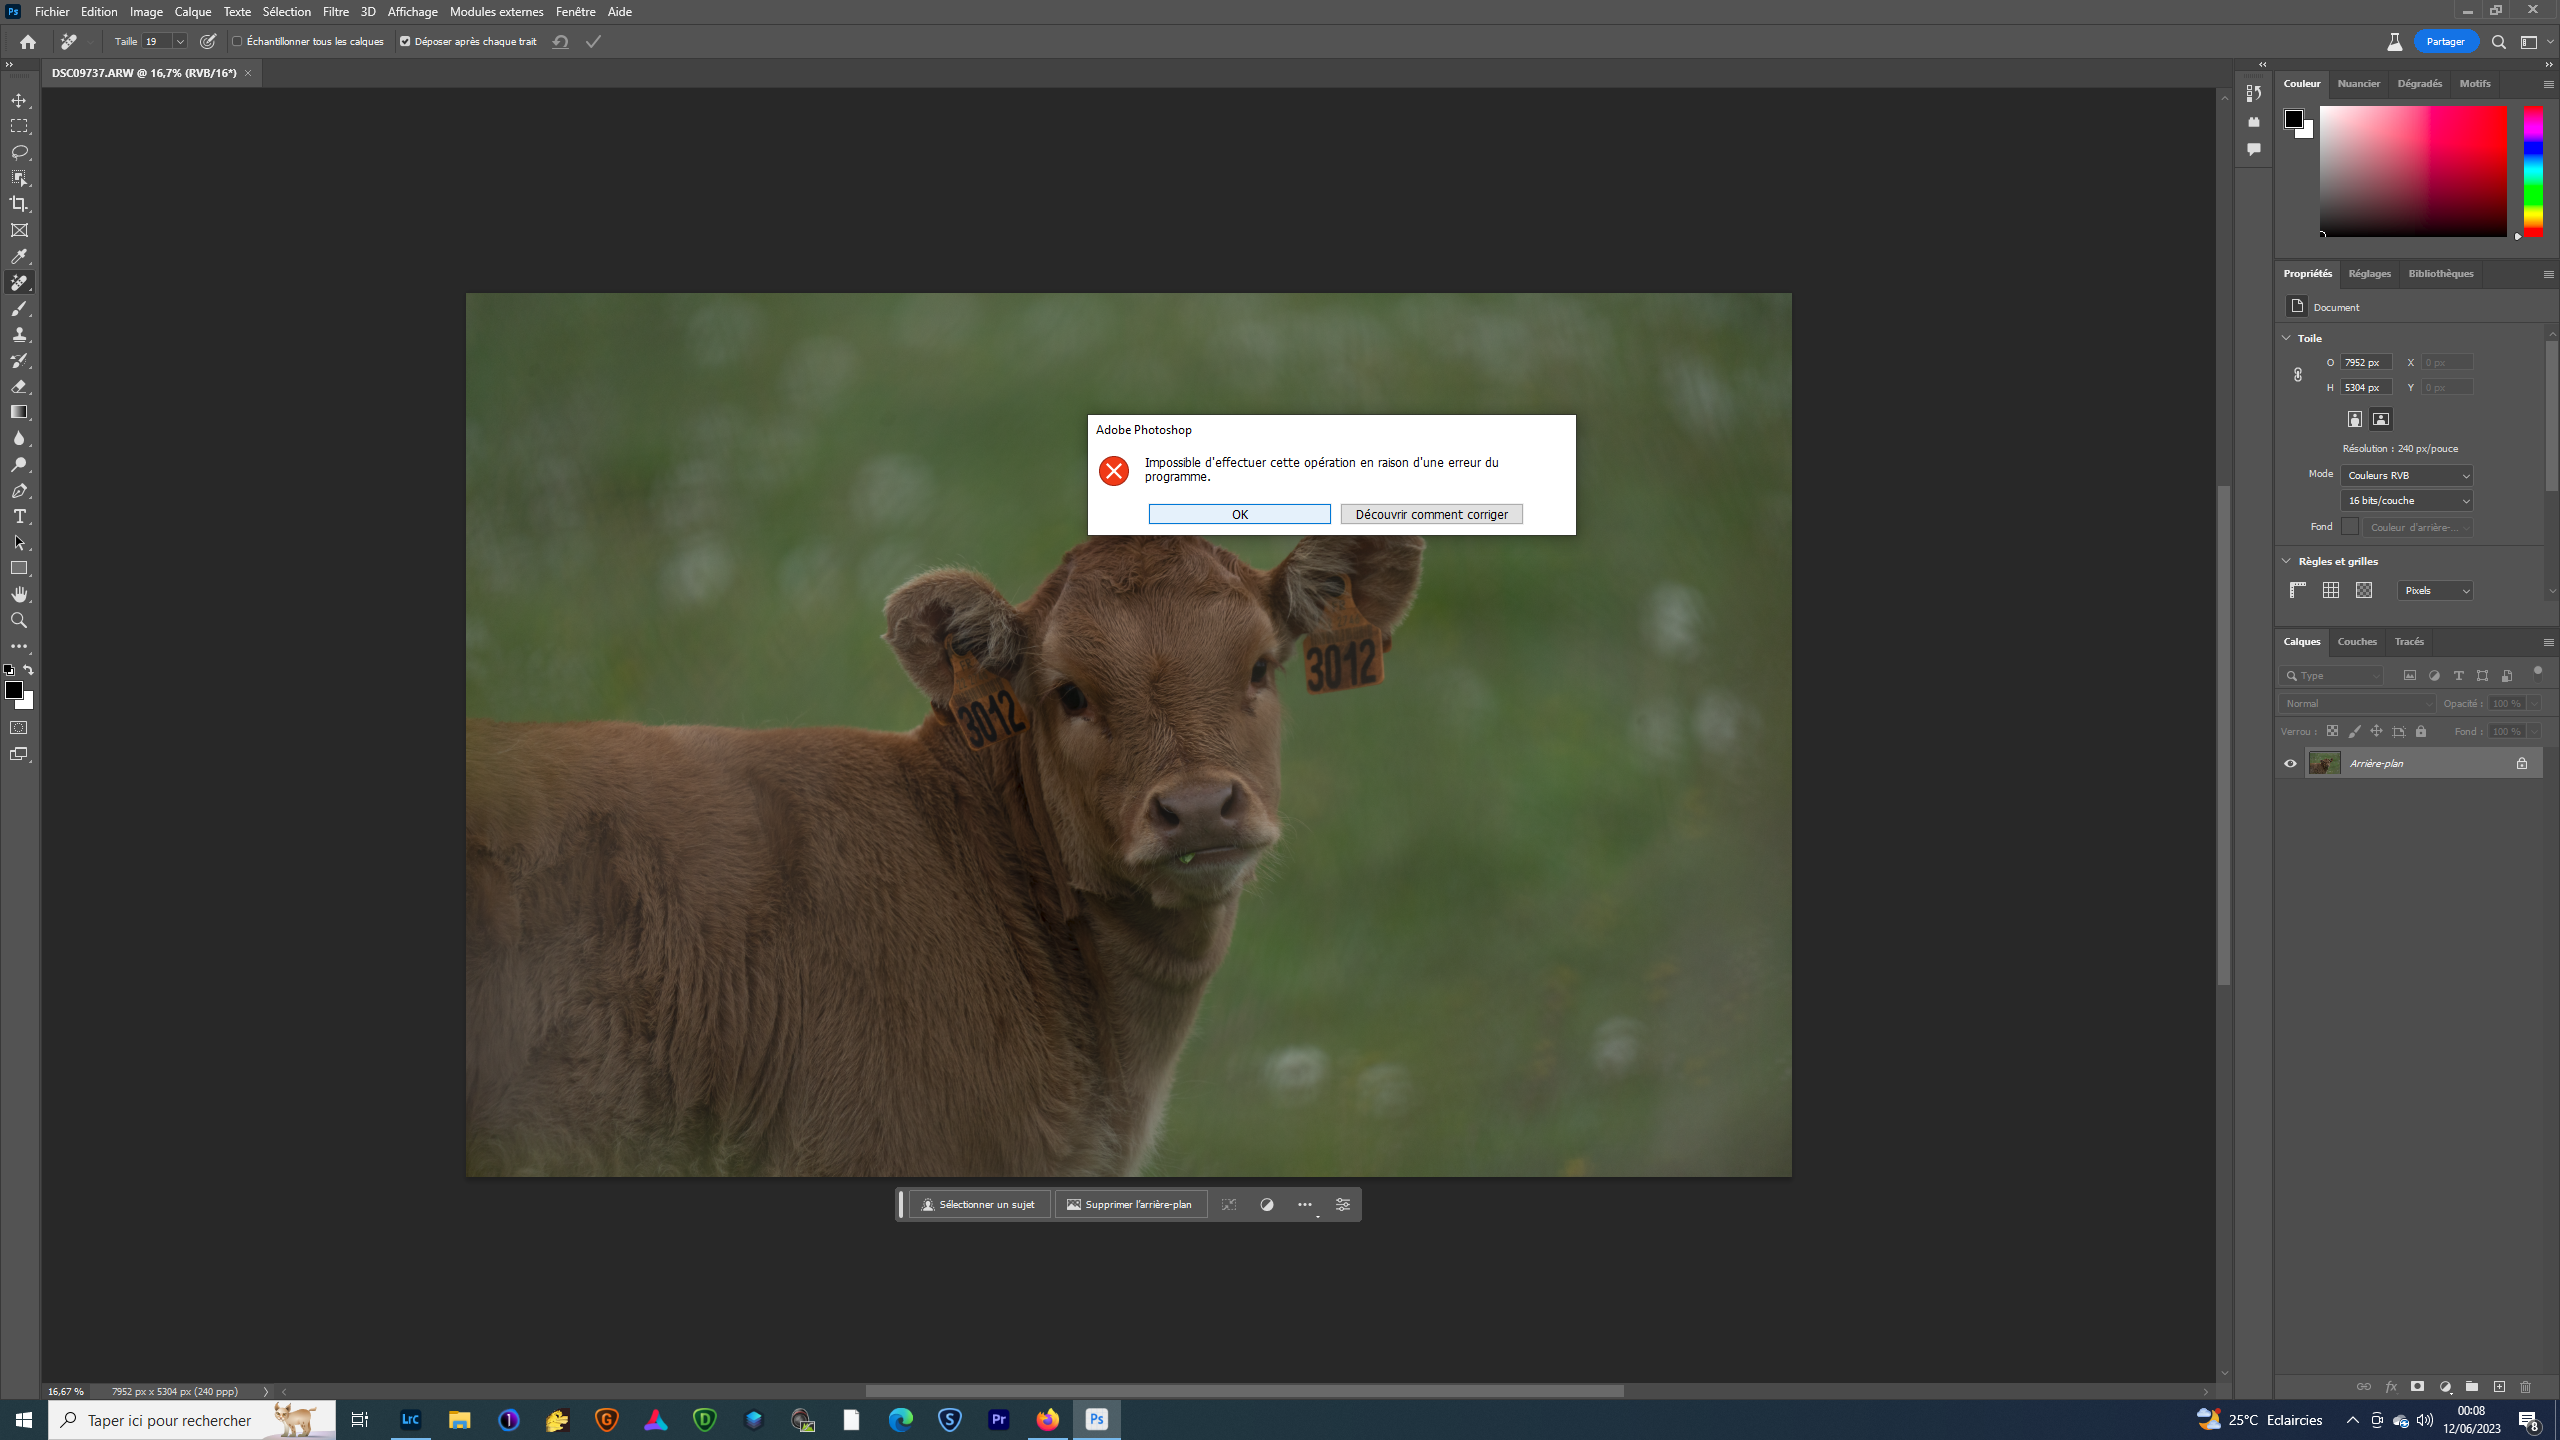The height and width of the screenshot is (1440, 2560).
Task: Select the Move tool
Action: (x=20, y=100)
